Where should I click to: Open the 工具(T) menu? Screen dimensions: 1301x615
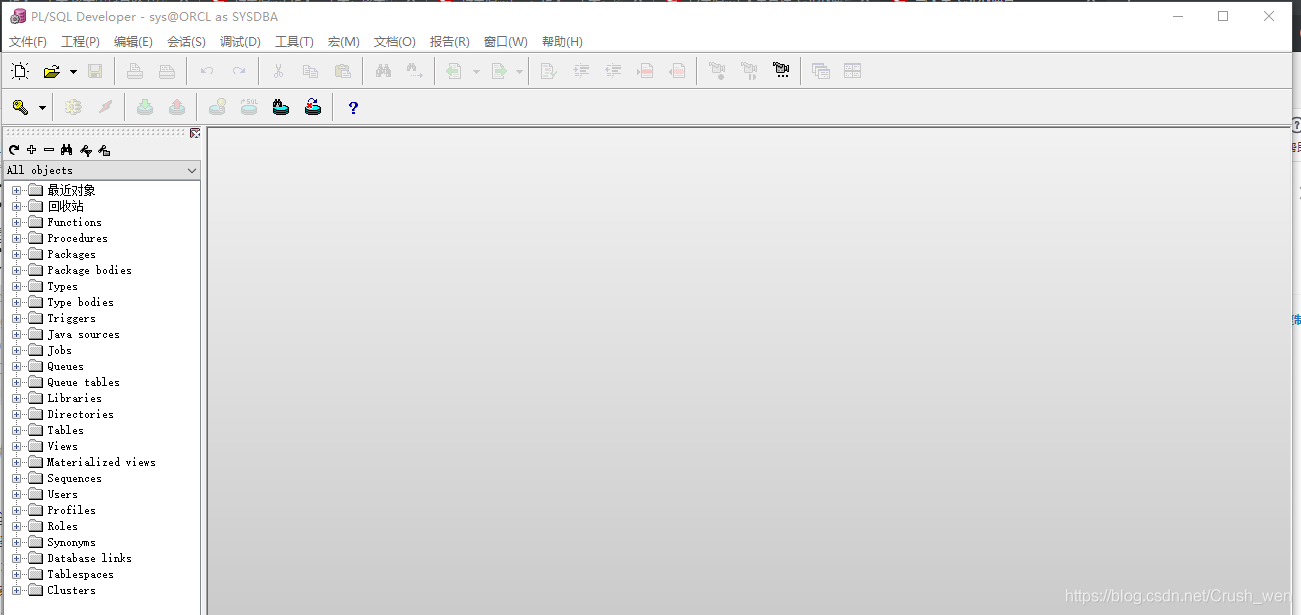294,42
